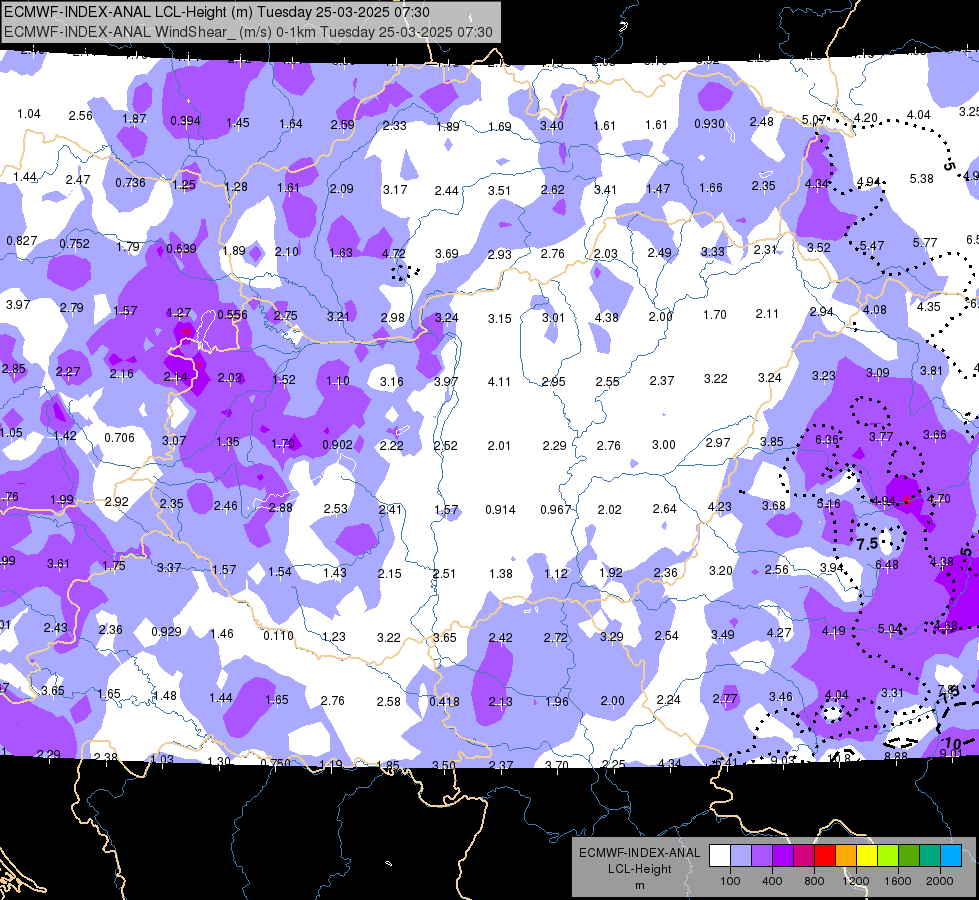Select the teal legend swatch
This screenshot has height=900, width=979.
930,856
